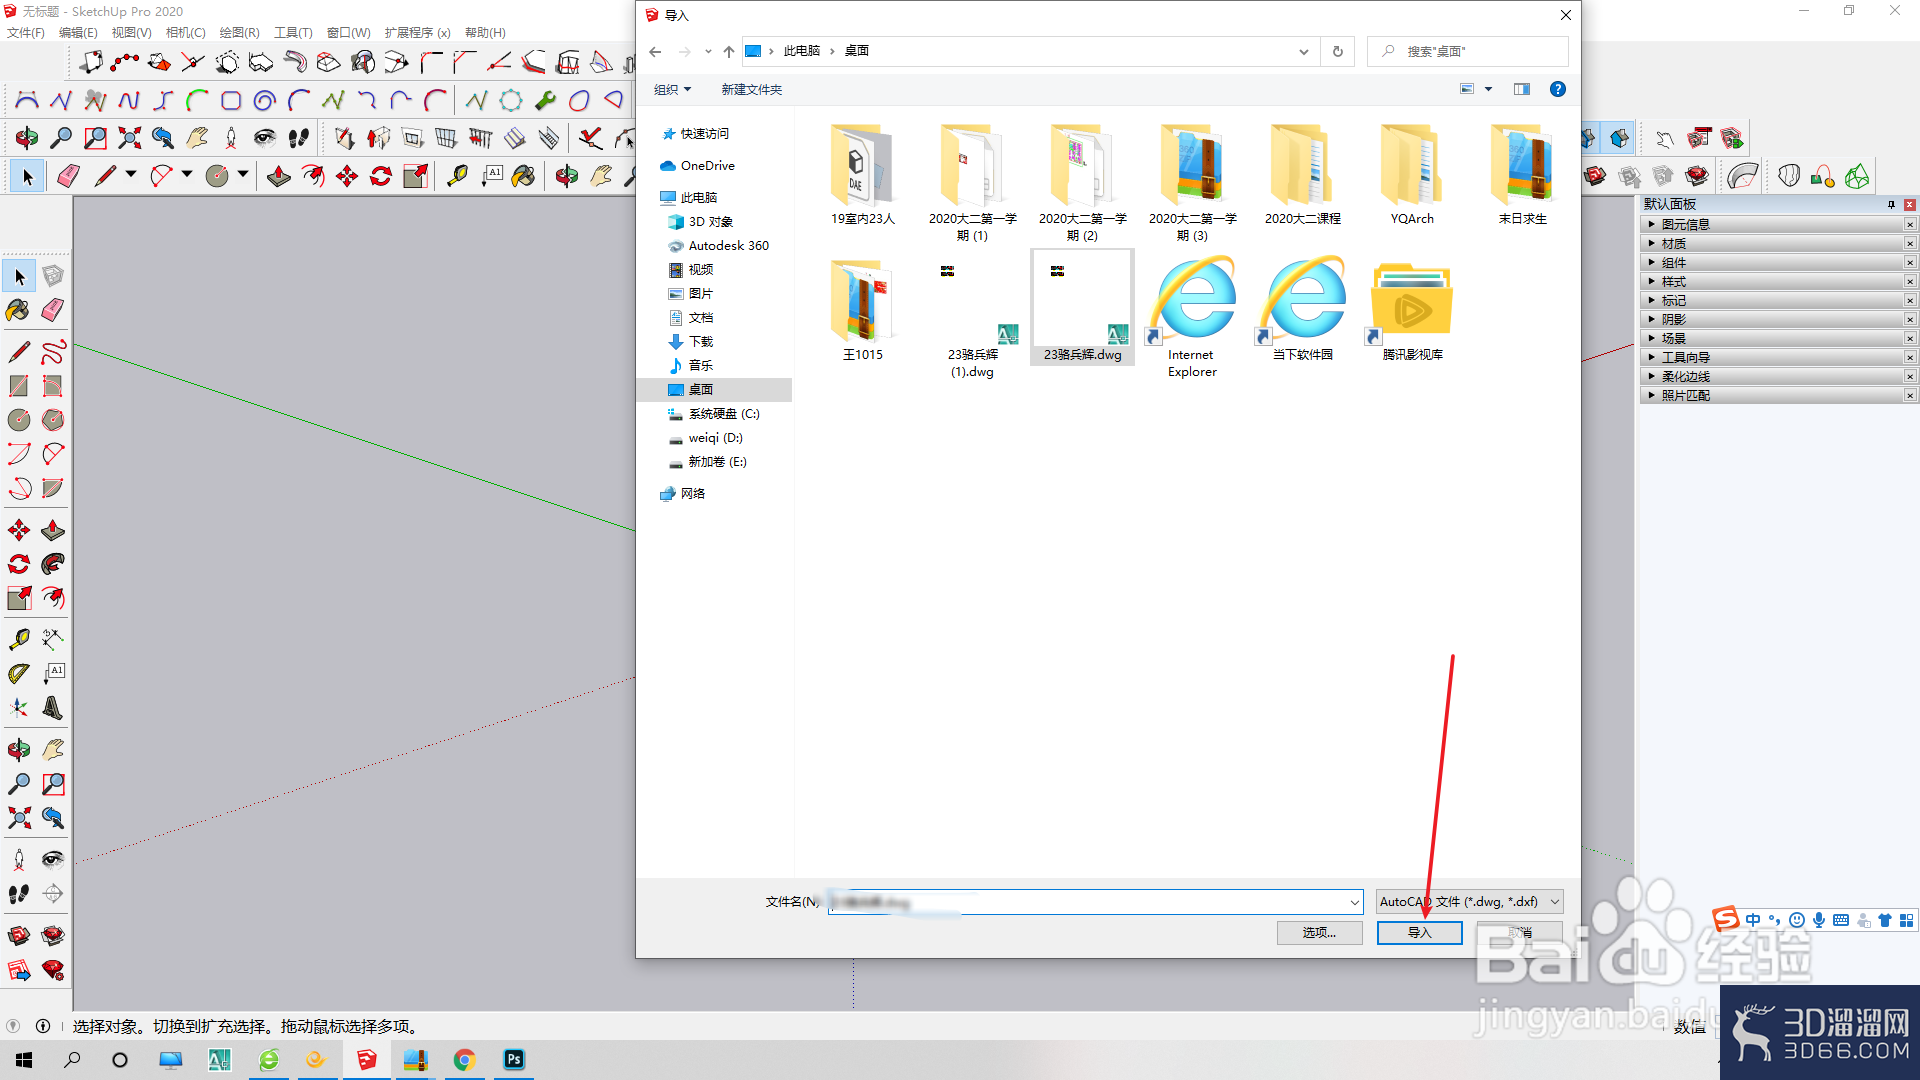Select weiqi (D:) drive
The height and width of the screenshot is (1080, 1920).
tap(715, 438)
